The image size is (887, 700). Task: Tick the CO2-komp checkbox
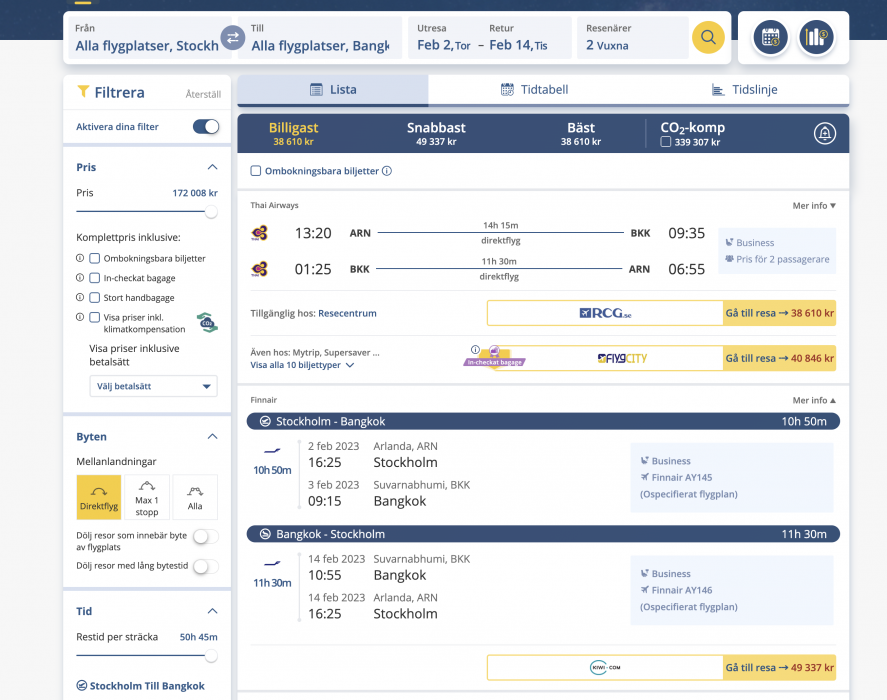(x=666, y=142)
